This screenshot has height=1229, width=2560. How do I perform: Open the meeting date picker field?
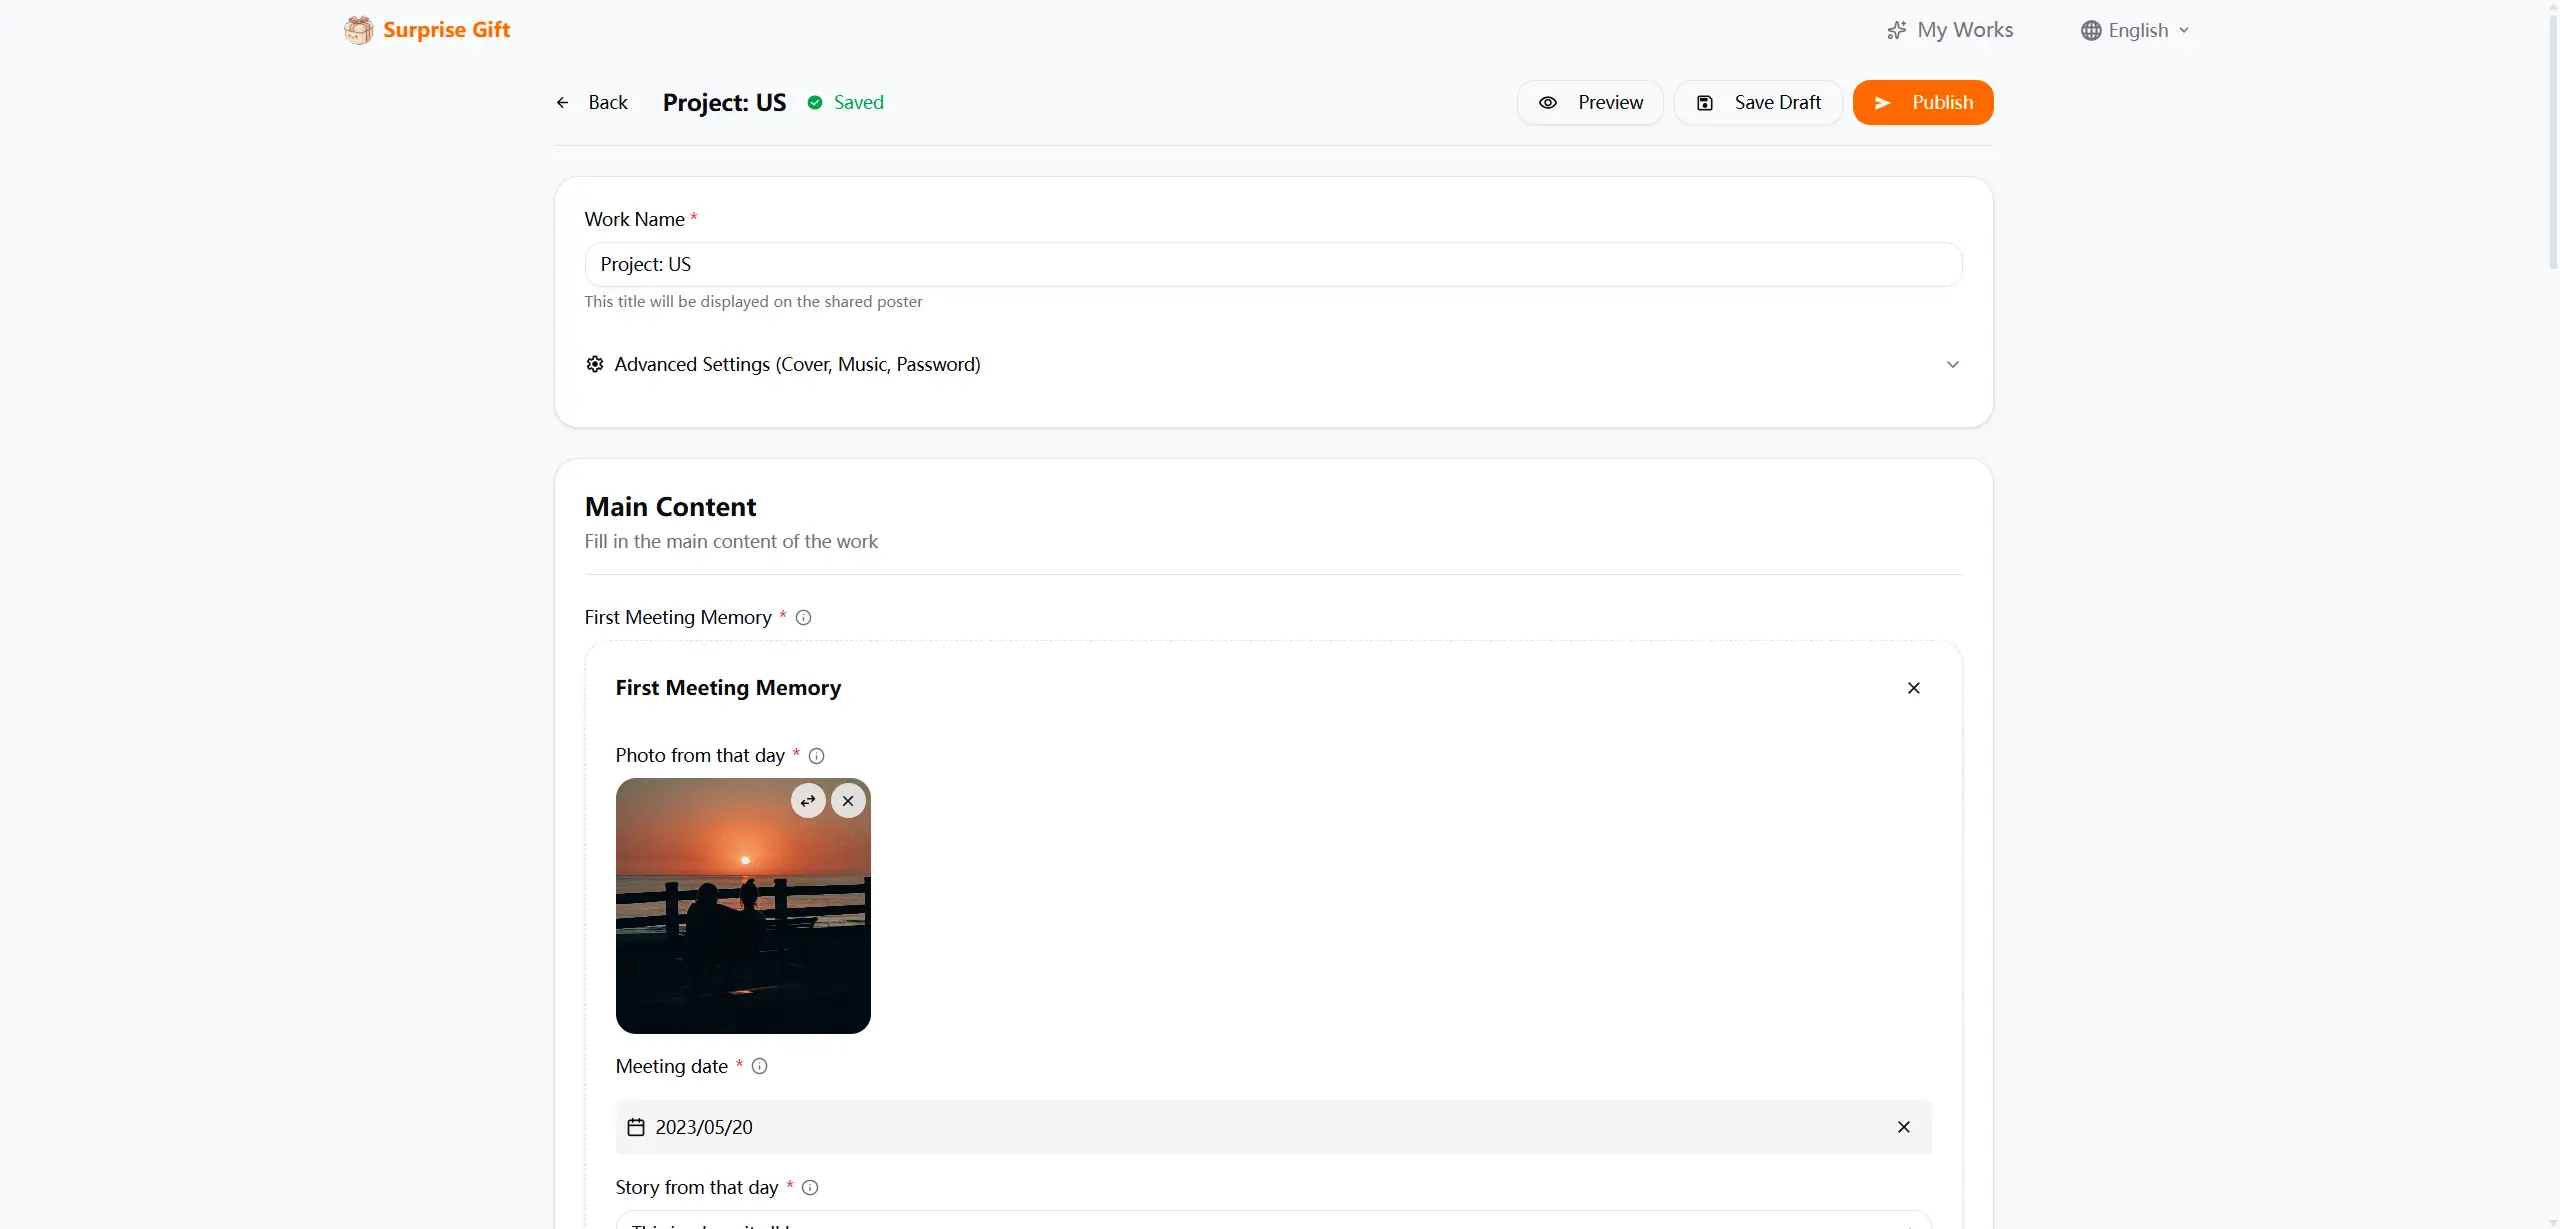click(x=1200, y=1128)
